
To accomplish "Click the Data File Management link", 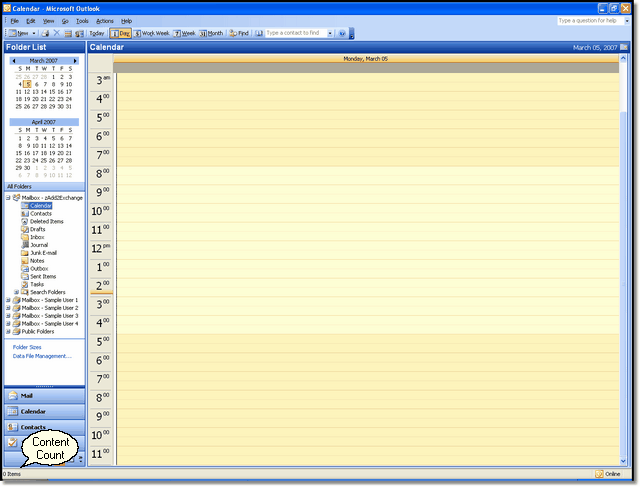I will coord(42,356).
